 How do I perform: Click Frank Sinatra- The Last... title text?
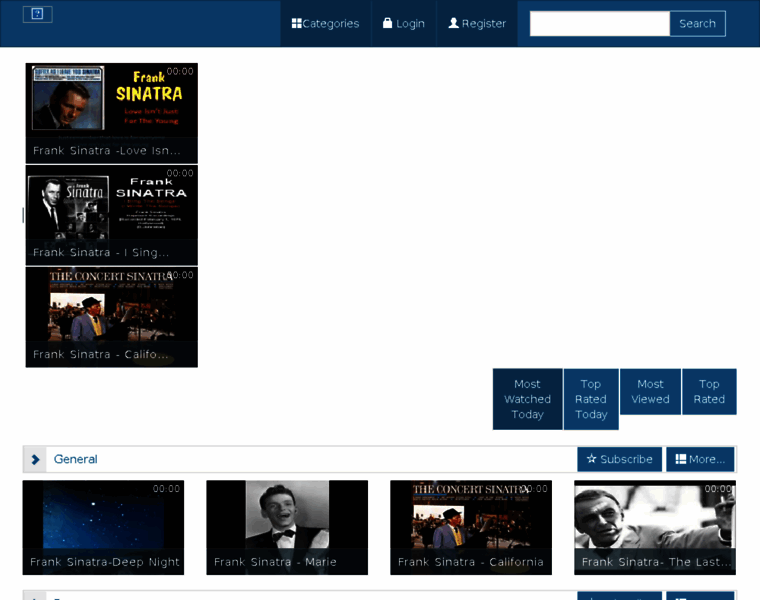656,562
